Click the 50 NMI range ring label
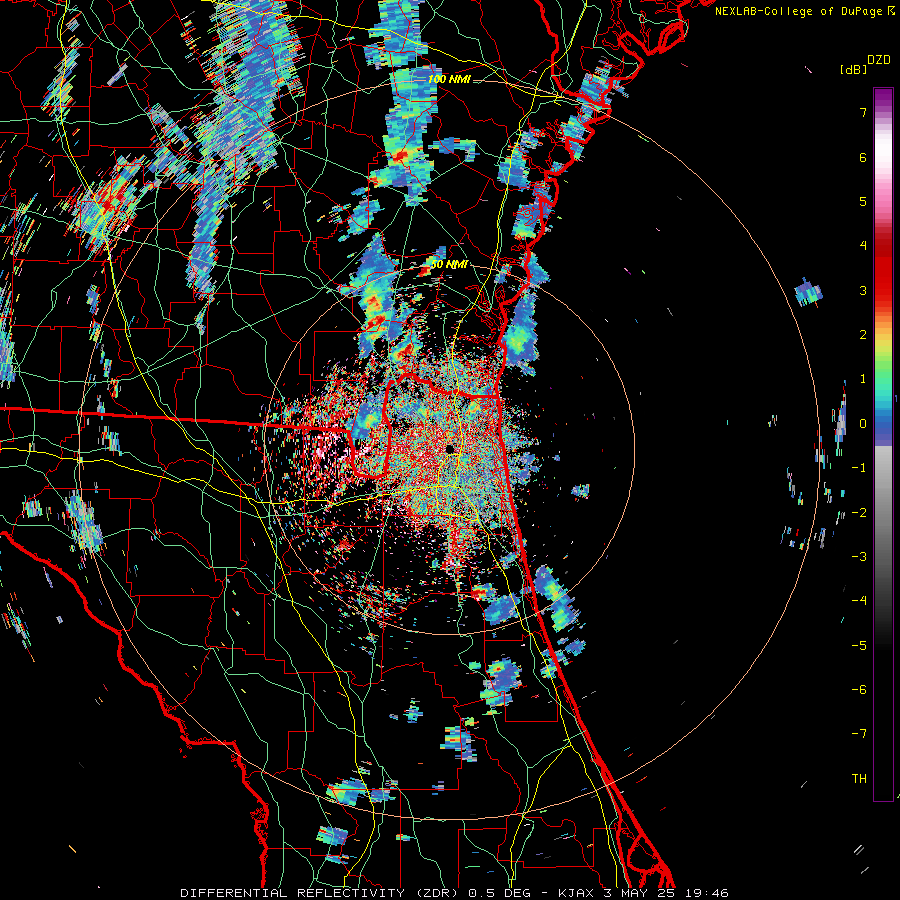The width and height of the screenshot is (900, 900). [x=449, y=264]
